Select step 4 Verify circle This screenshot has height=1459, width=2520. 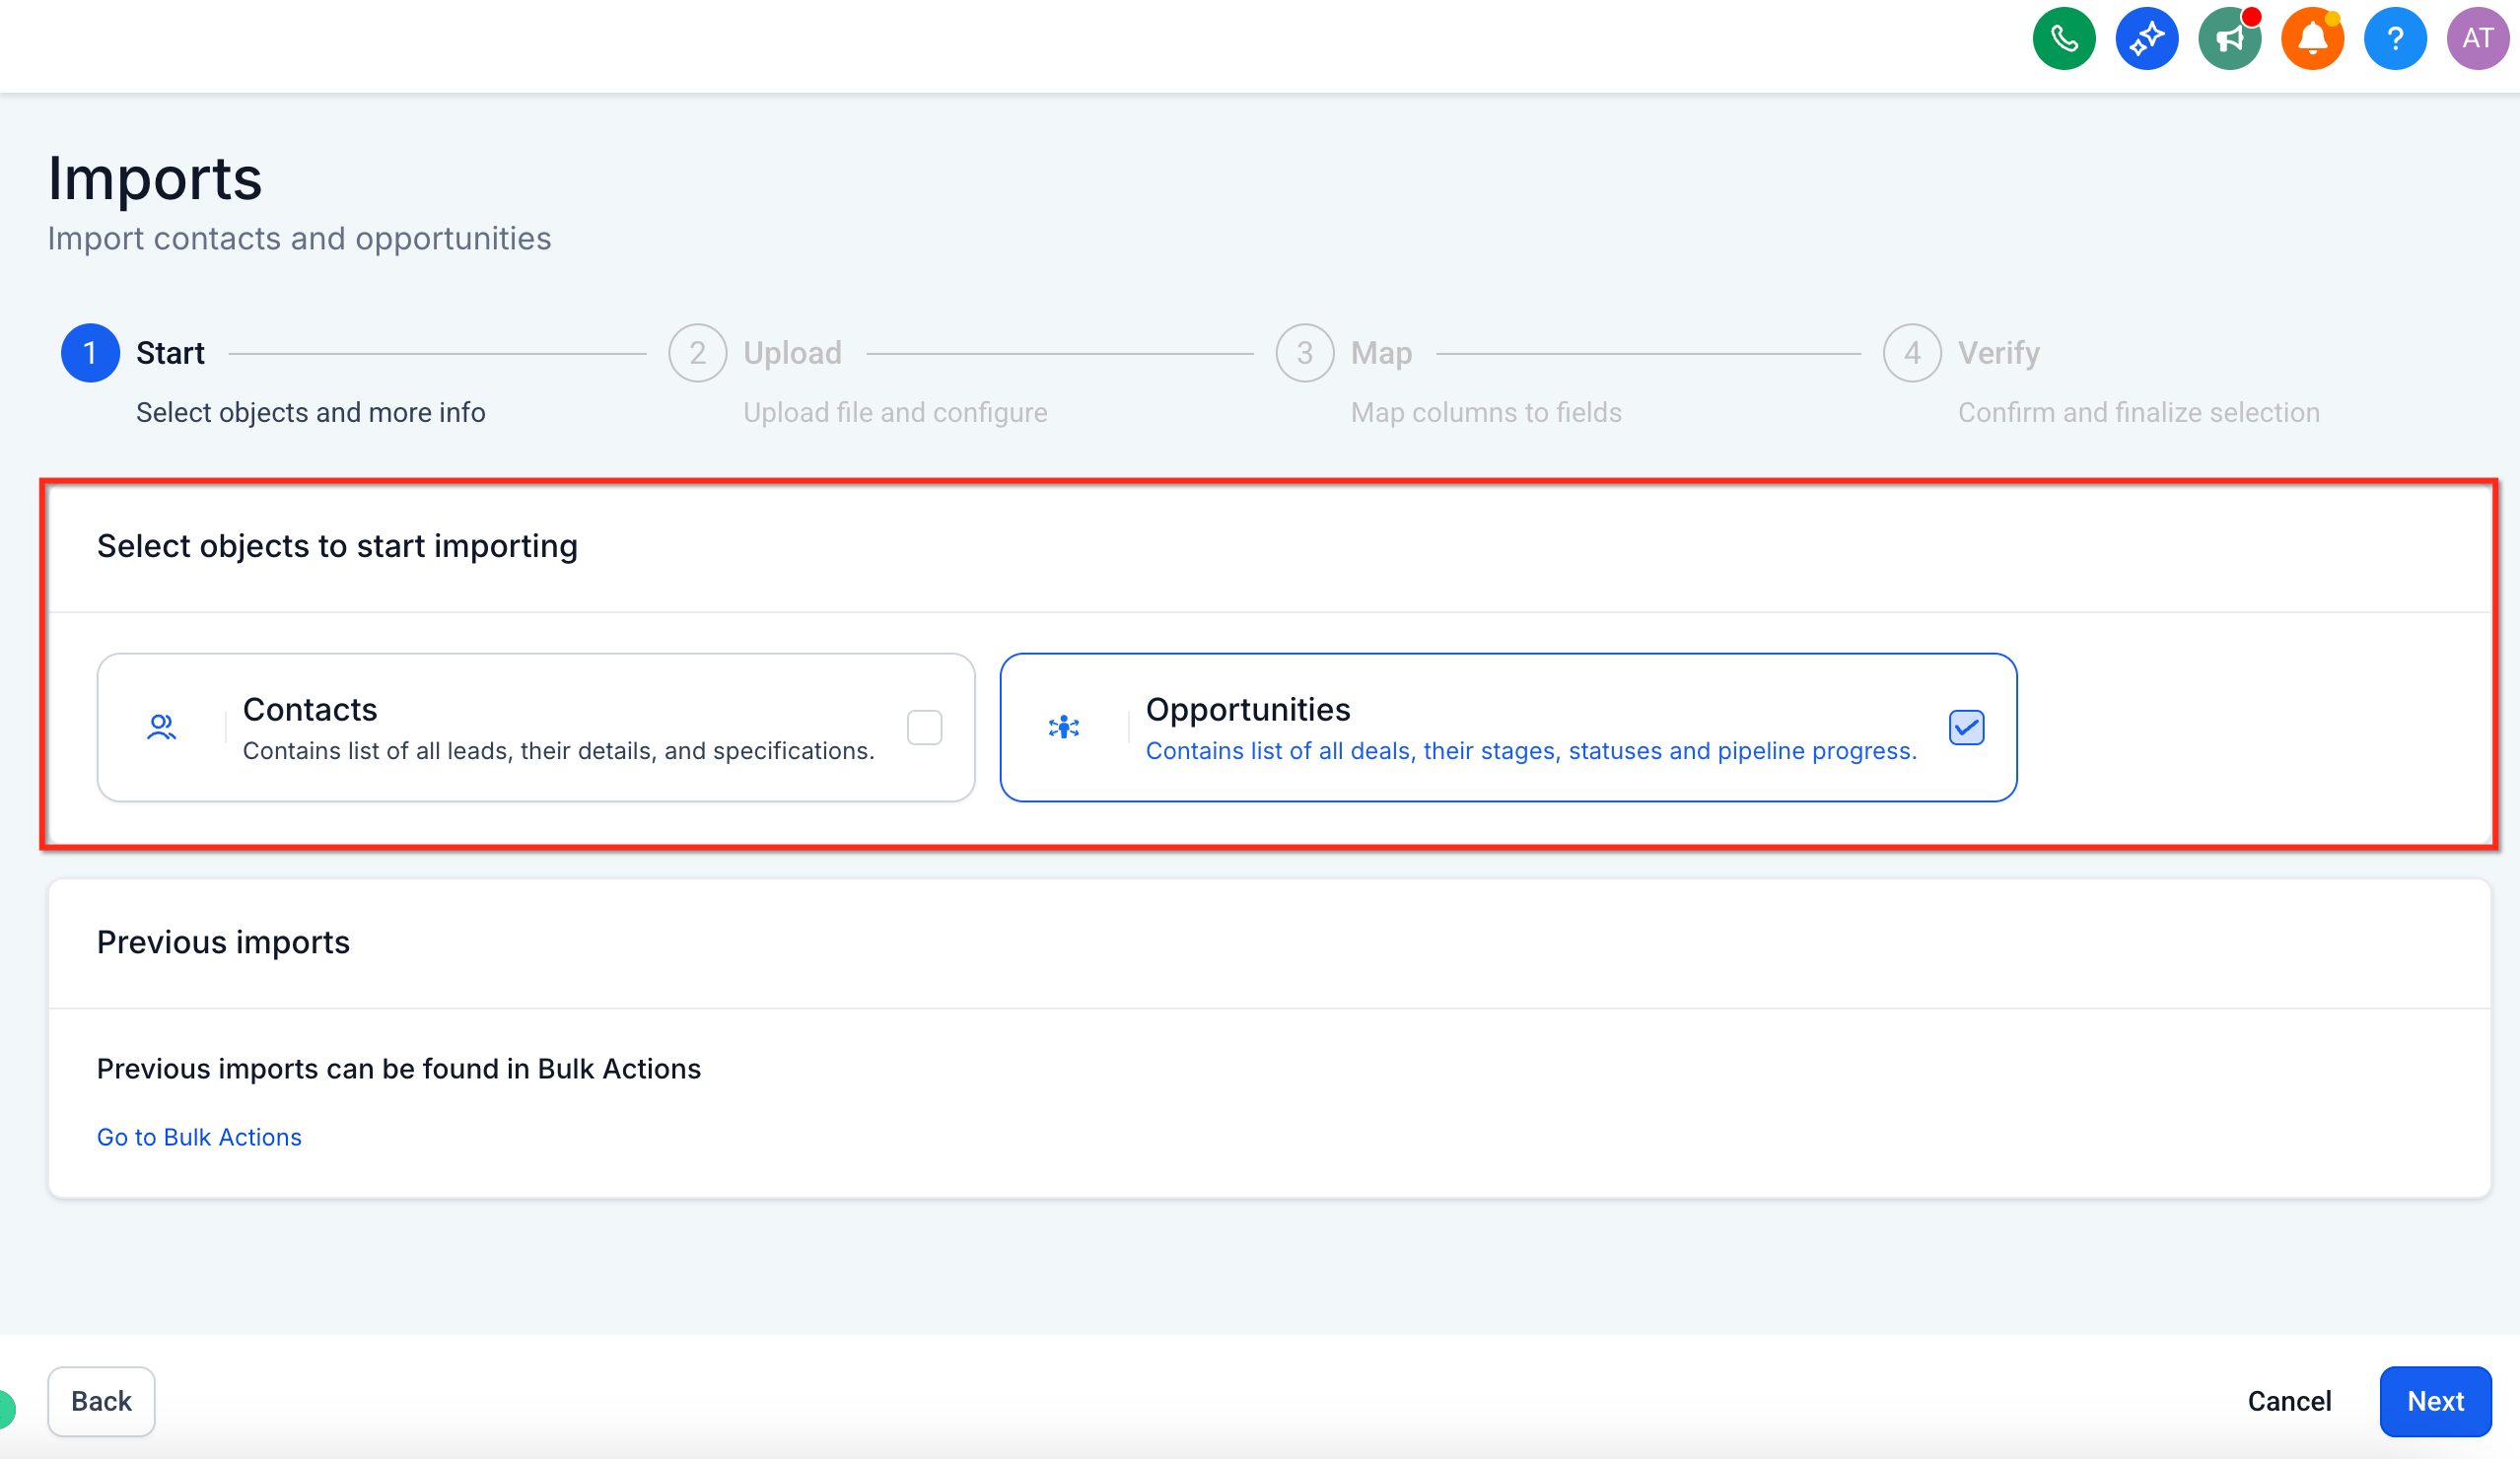pos(1912,353)
